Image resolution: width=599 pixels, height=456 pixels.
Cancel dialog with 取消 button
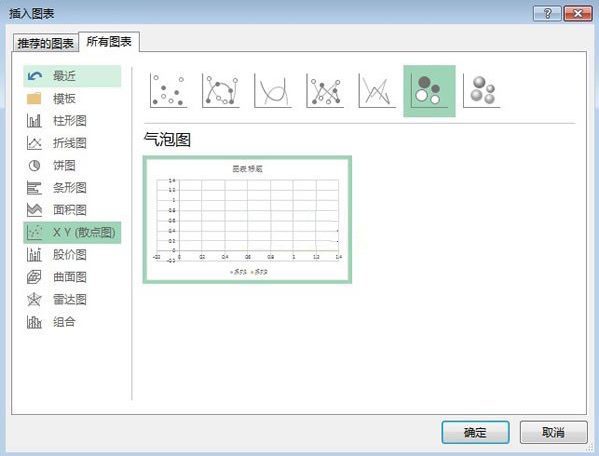(554, 432)
